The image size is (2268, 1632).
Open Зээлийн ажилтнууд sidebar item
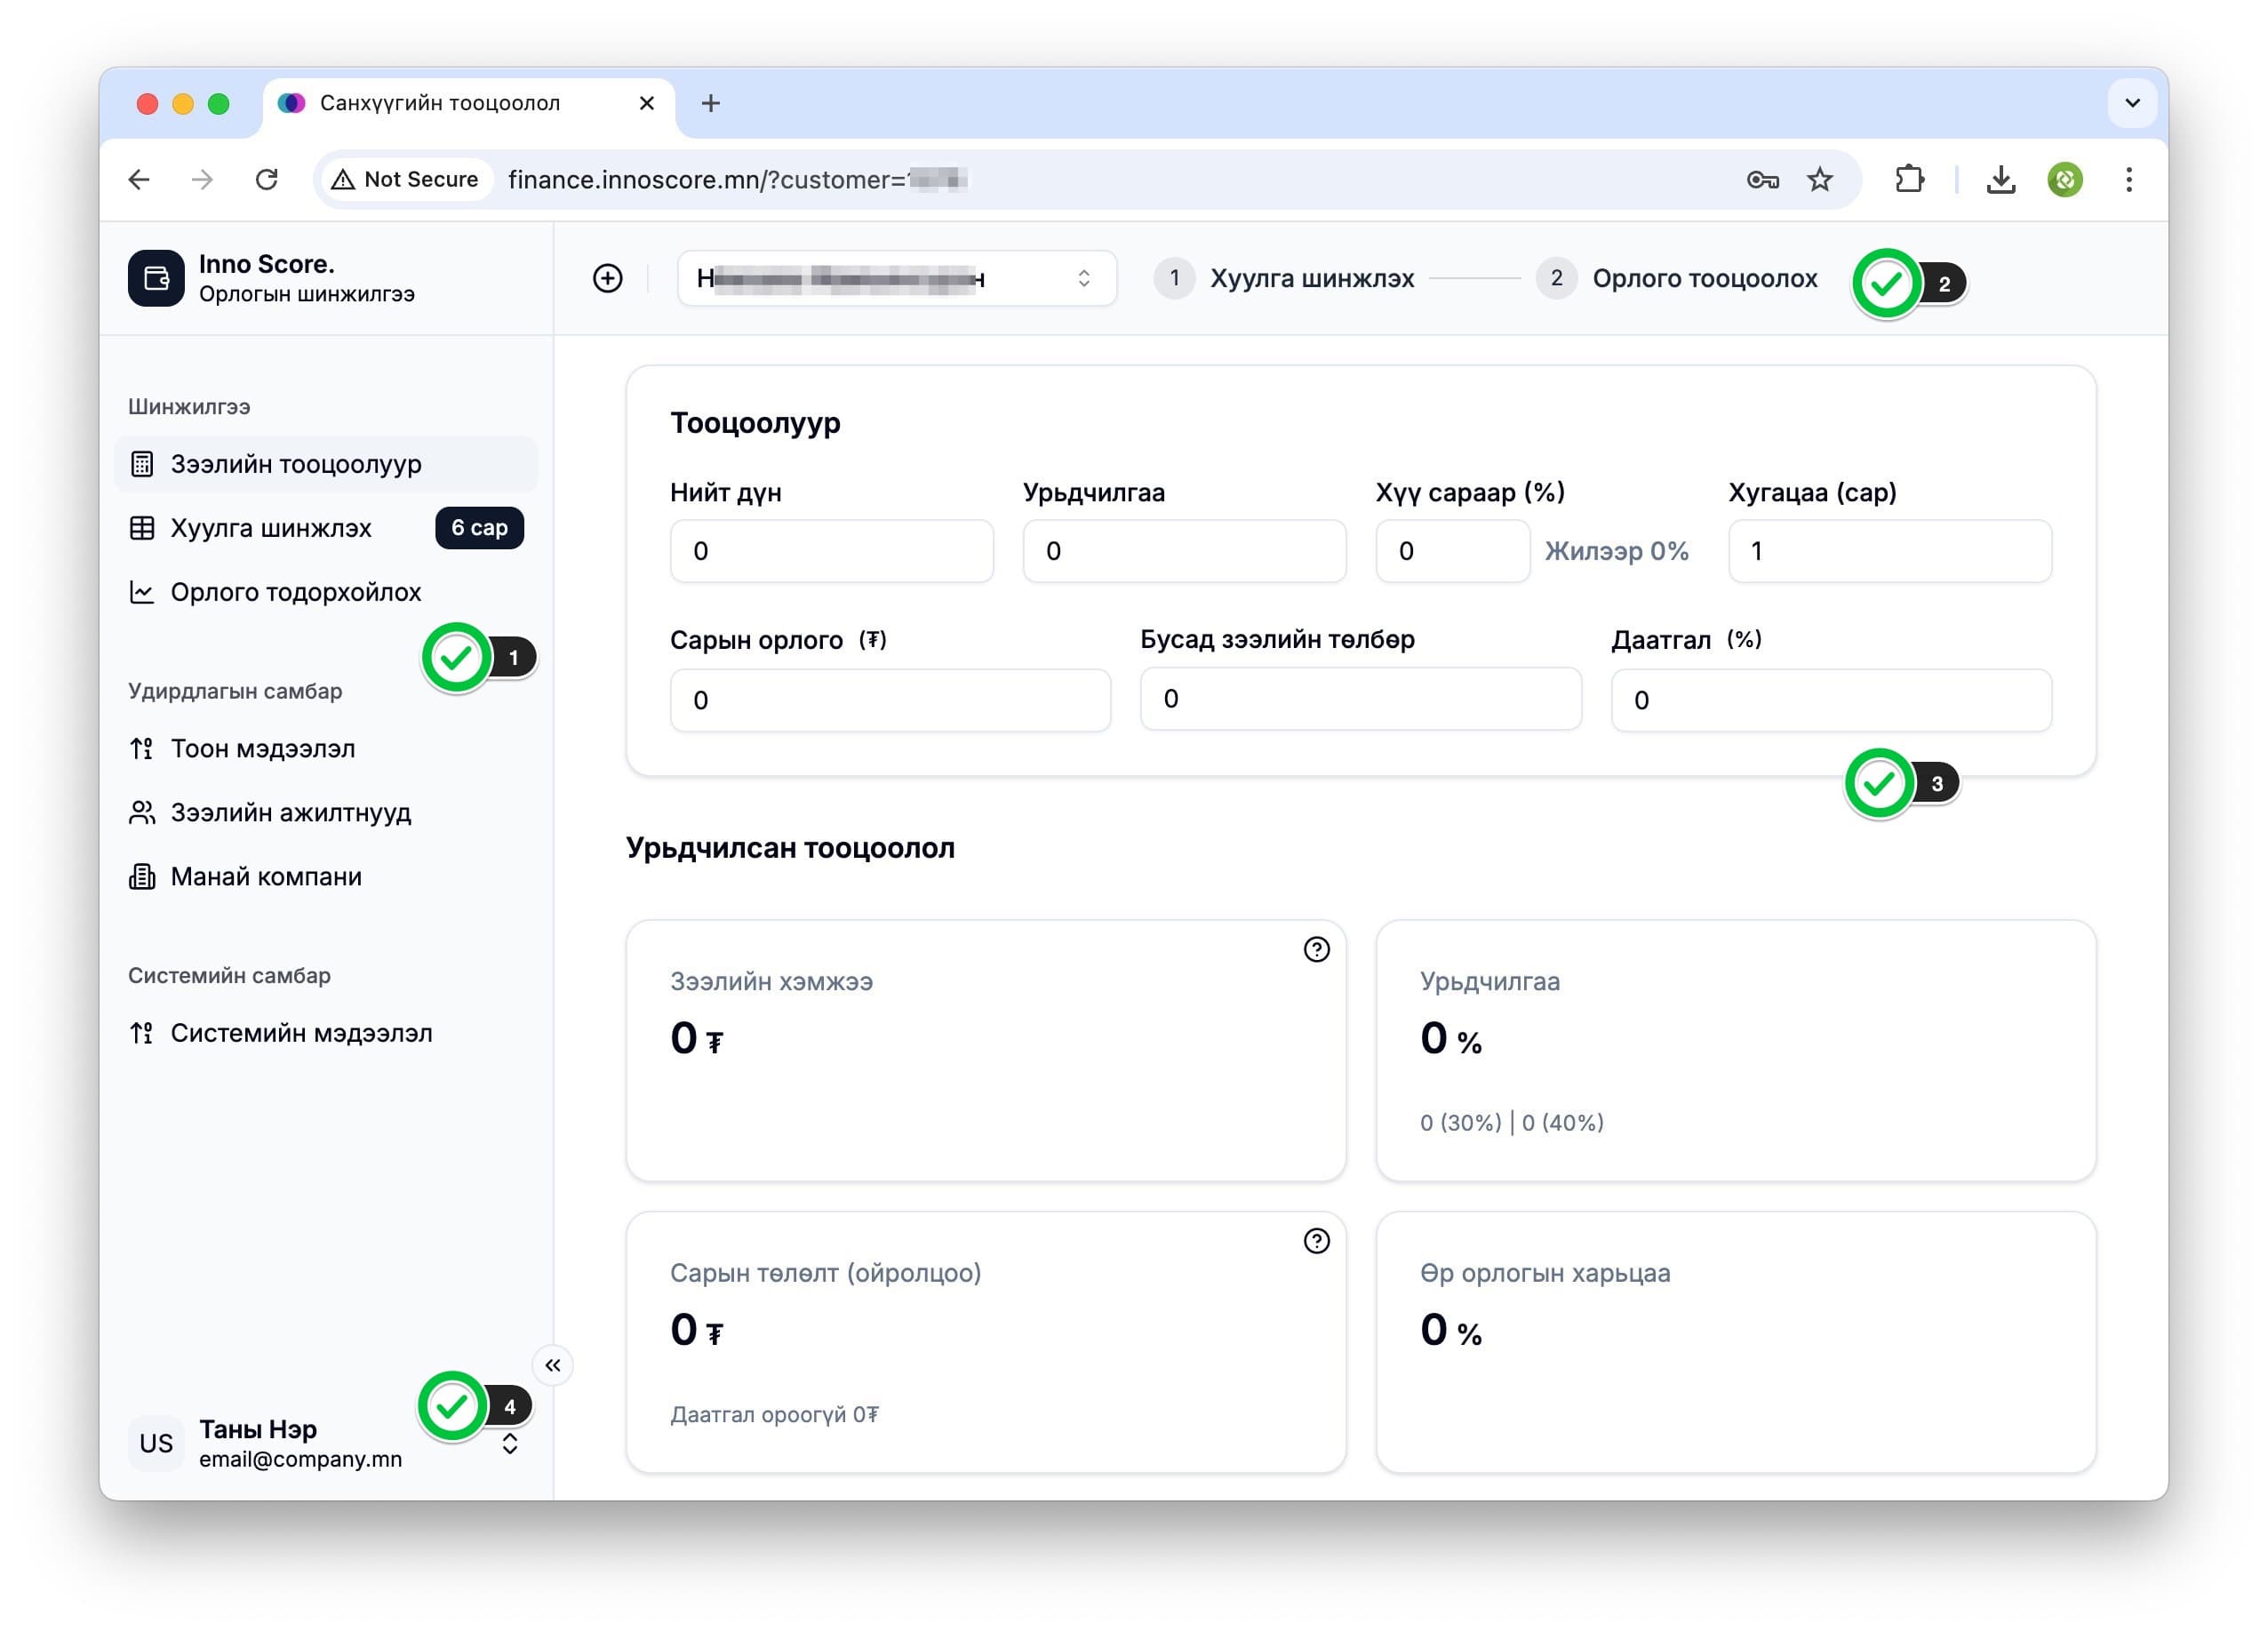tap(290, 812)
